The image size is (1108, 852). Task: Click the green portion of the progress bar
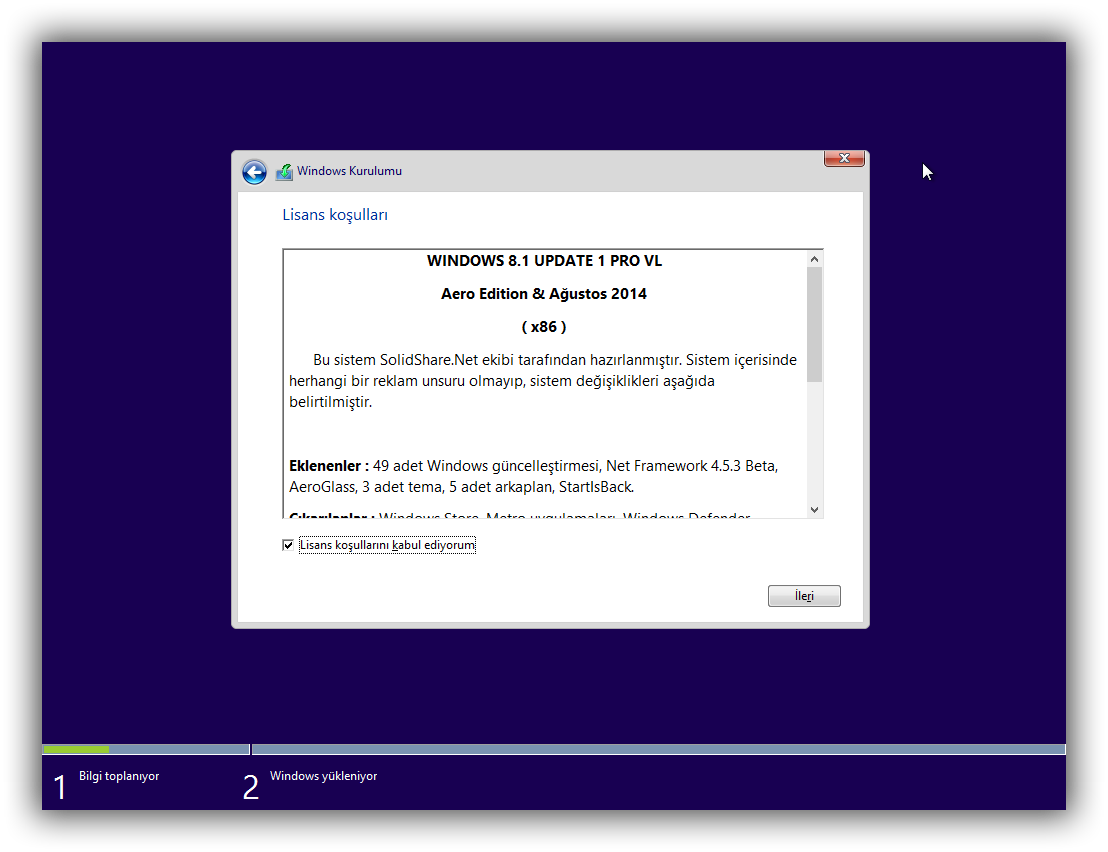point(76,749)
